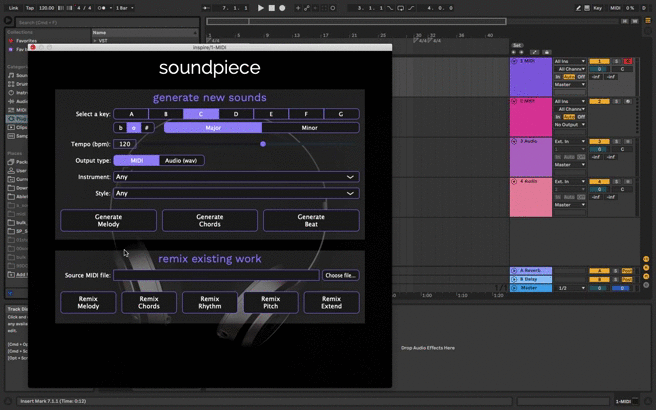This screenshot has height=410, width=656.
Task: Select MIDI output type
Action: (136, 160)
